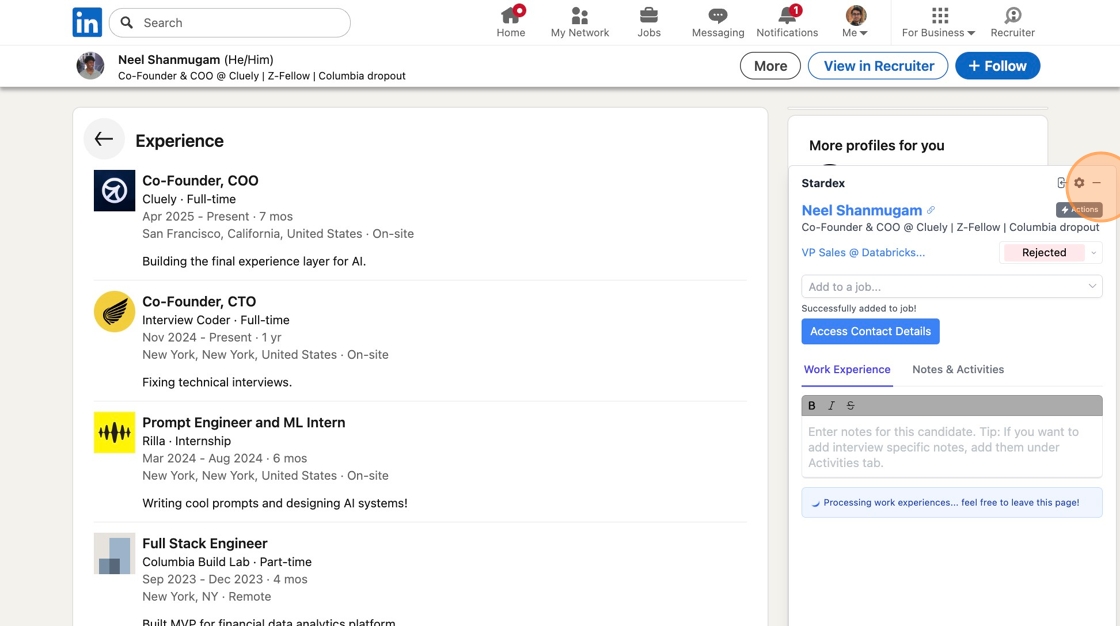Click the Cluely · Full-time line
Image resolution: width=1120 pixels, height=626 pixels.
tap(189, 199)
